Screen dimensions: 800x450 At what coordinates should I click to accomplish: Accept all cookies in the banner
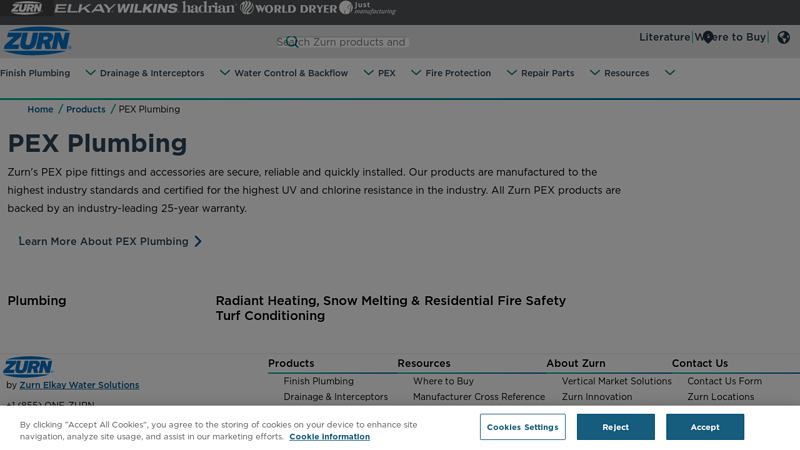(704, 427)
